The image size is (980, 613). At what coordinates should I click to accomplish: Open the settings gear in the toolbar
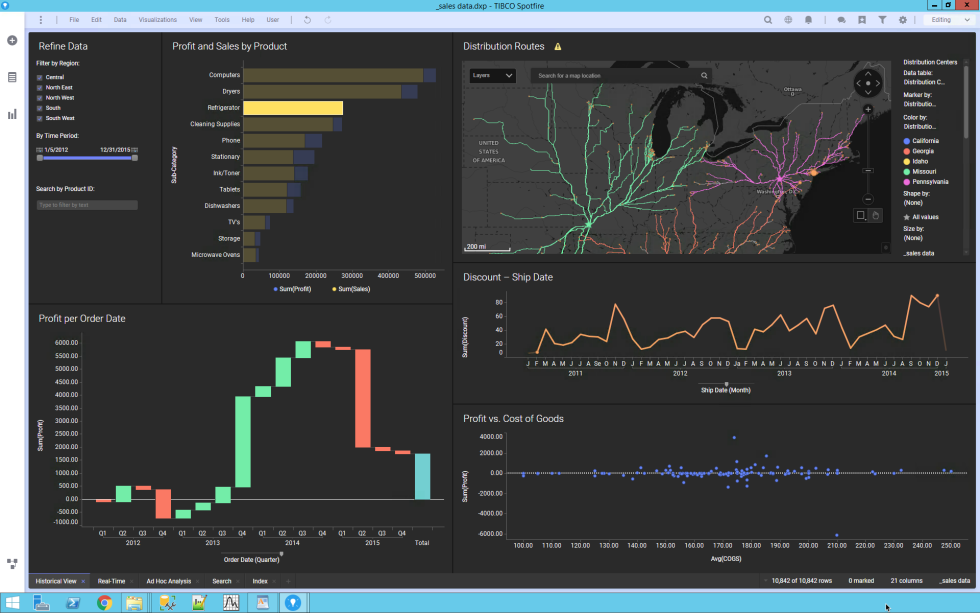click(903, 19)
